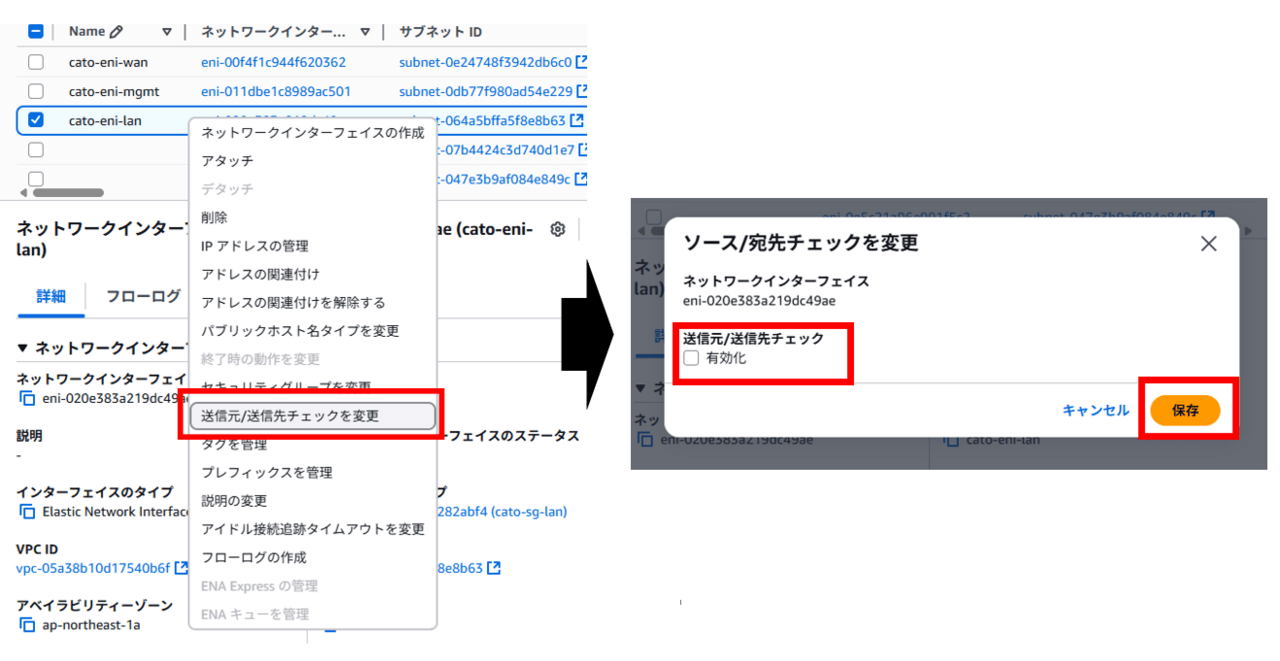Screen dimensions: 1280x661
Task: Uncheck the cato-eni-lan row checkbox
Action: 36,120
